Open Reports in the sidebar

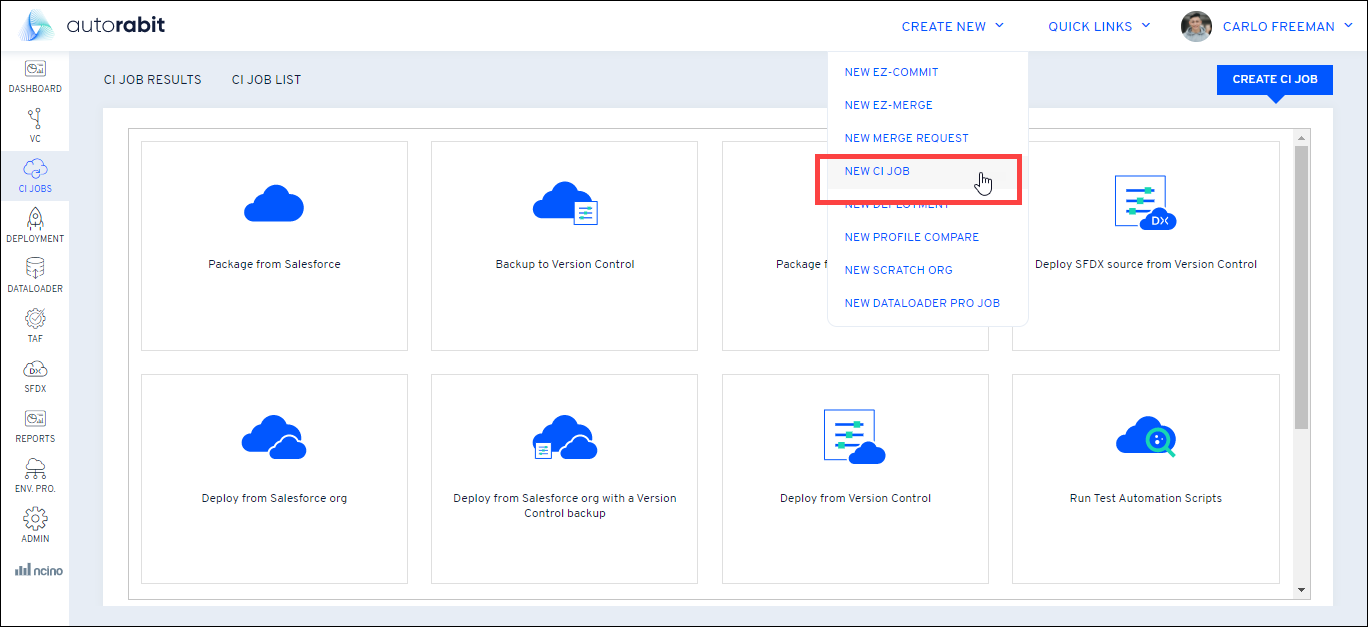coord(35,426)
